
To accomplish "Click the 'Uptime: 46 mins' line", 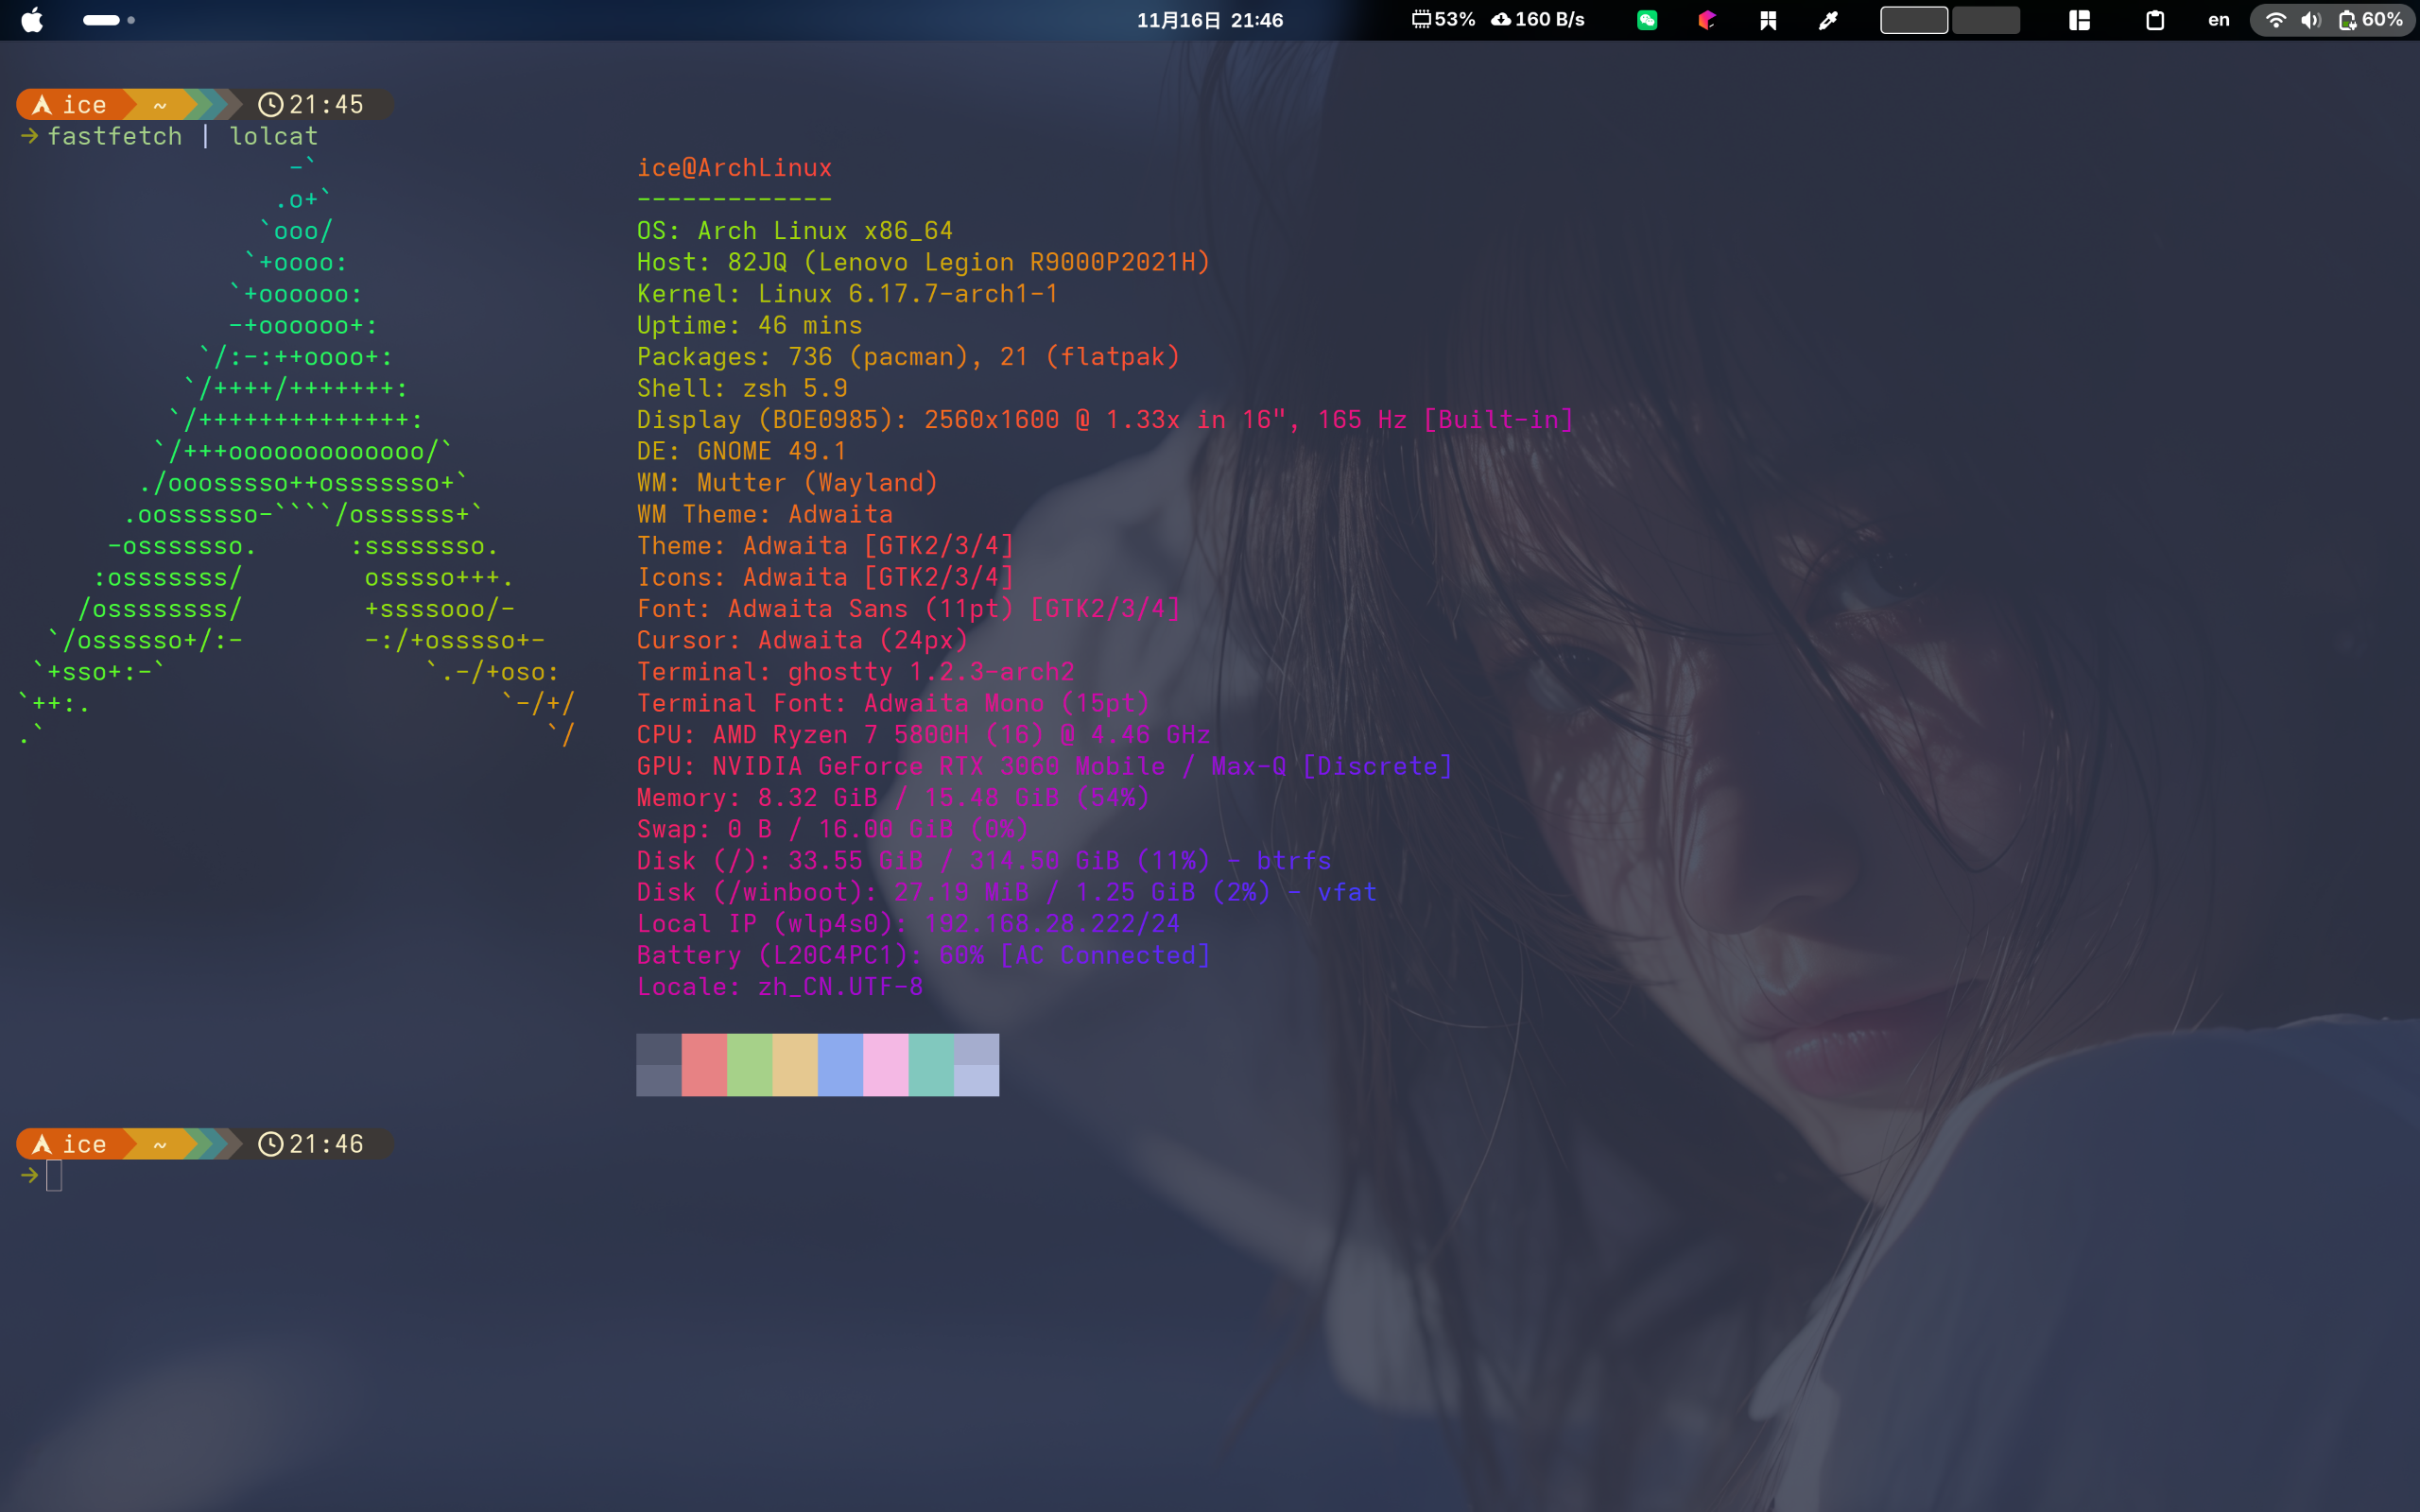I will 750,325.
